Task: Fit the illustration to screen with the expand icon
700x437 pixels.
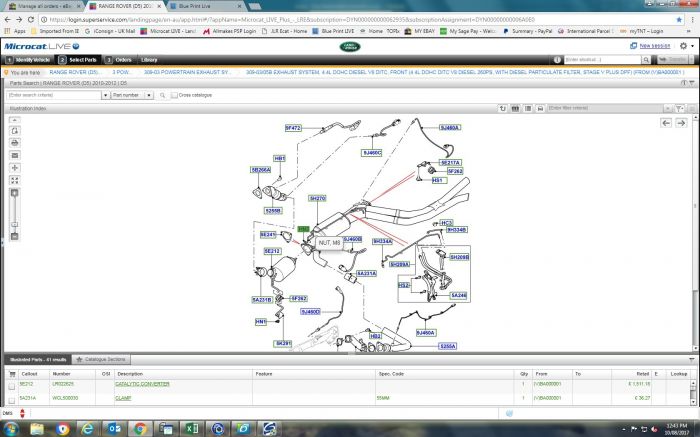Action: pyautogui.click(x=15, y=180)
